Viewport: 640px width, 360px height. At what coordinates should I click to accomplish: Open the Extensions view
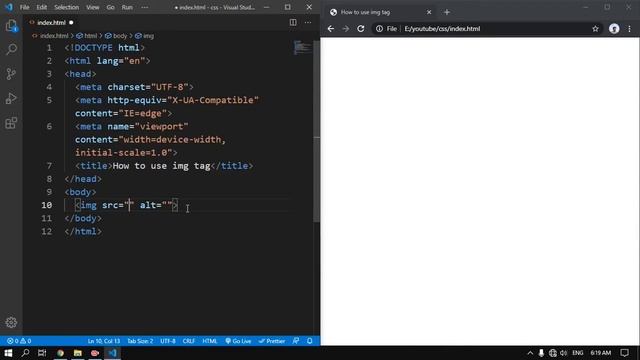click(x=11, y=123)
